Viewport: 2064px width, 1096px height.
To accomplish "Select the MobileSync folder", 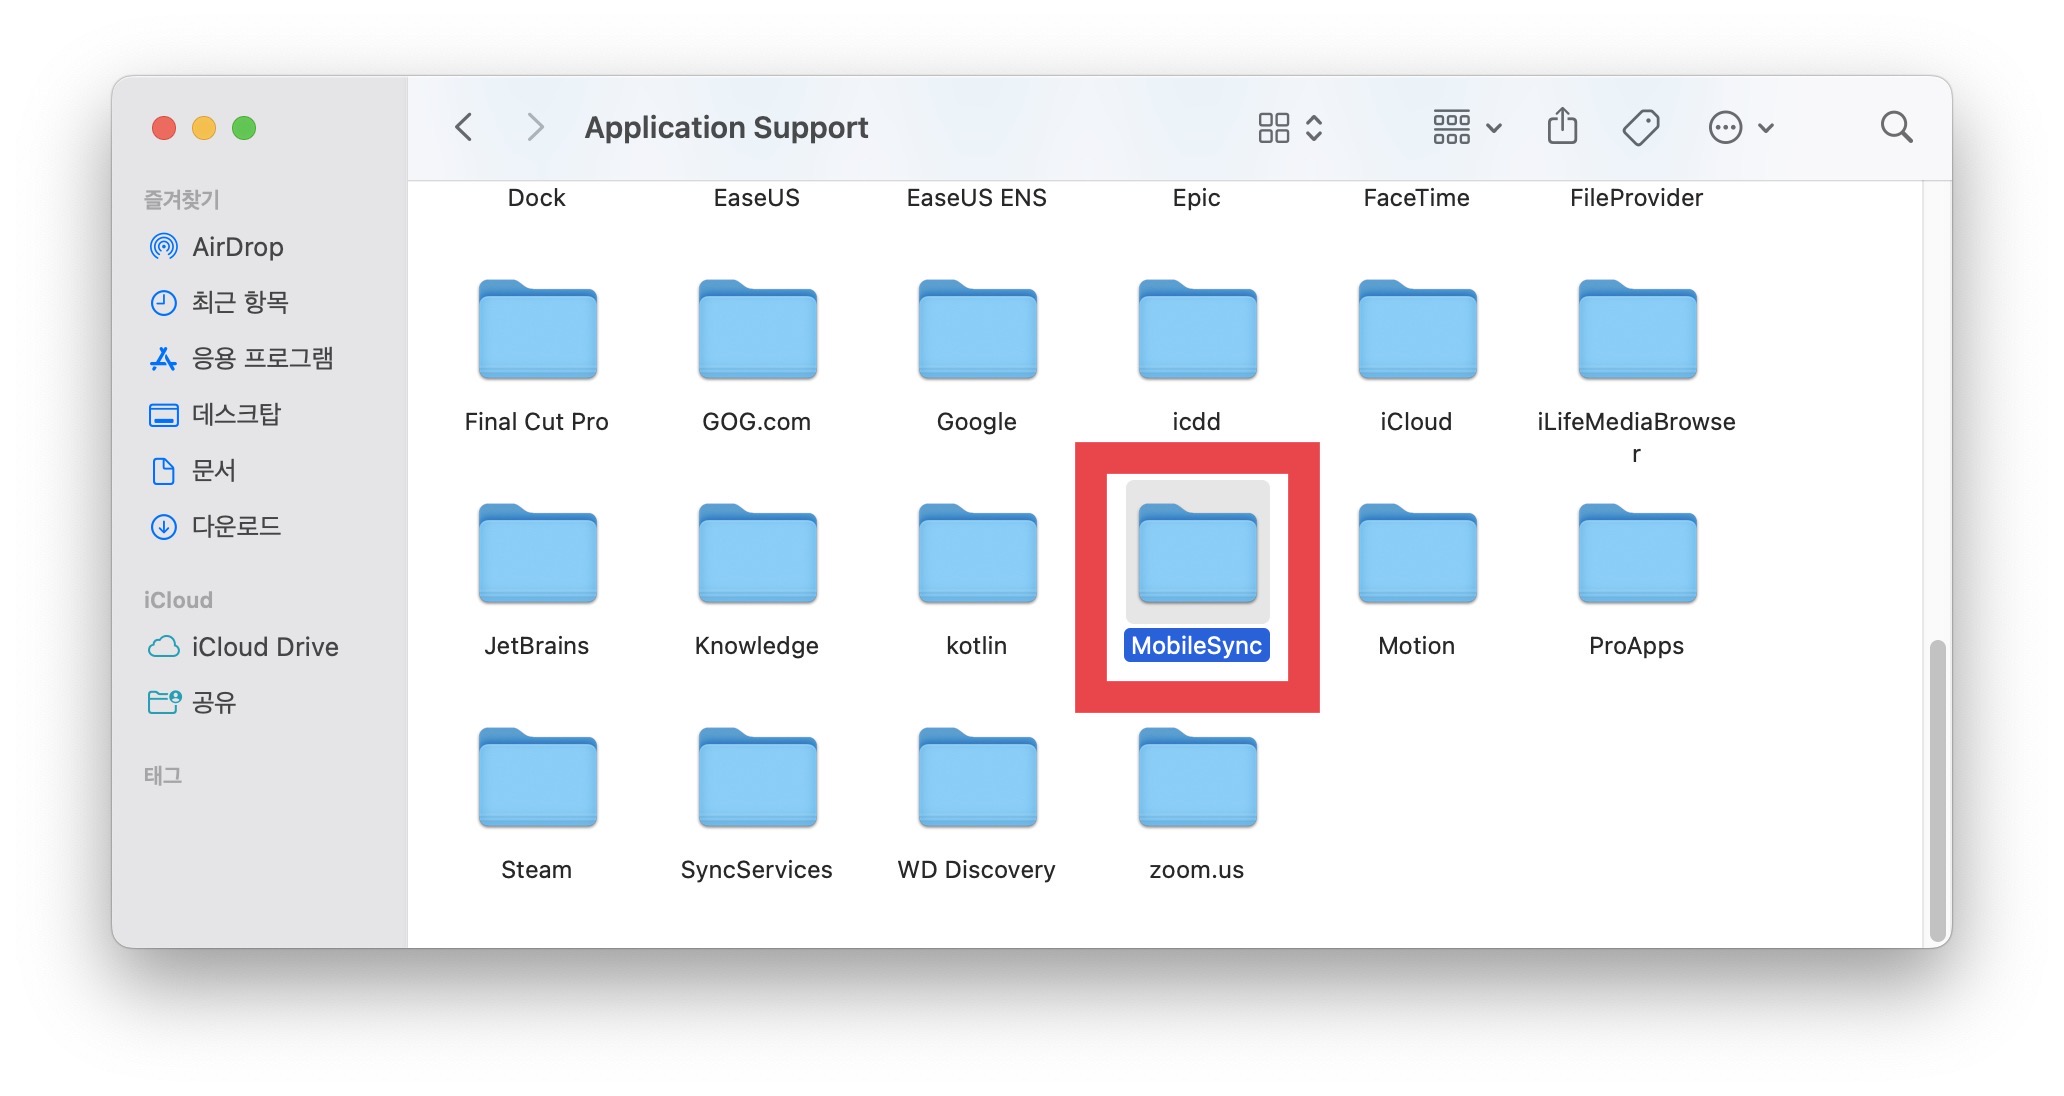I will point(1197,556).
